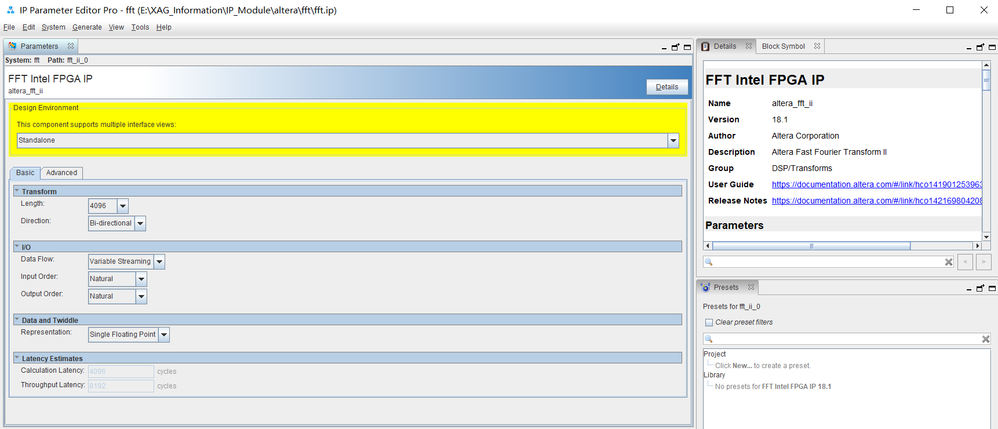Click the Details panel vertical scrollbar thumb

tap(987, 78)
